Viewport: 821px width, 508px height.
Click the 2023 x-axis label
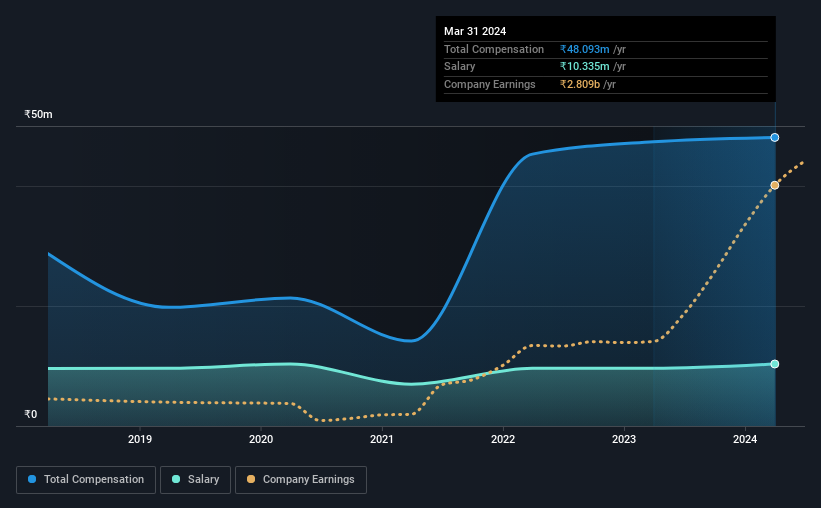[624, 439]
